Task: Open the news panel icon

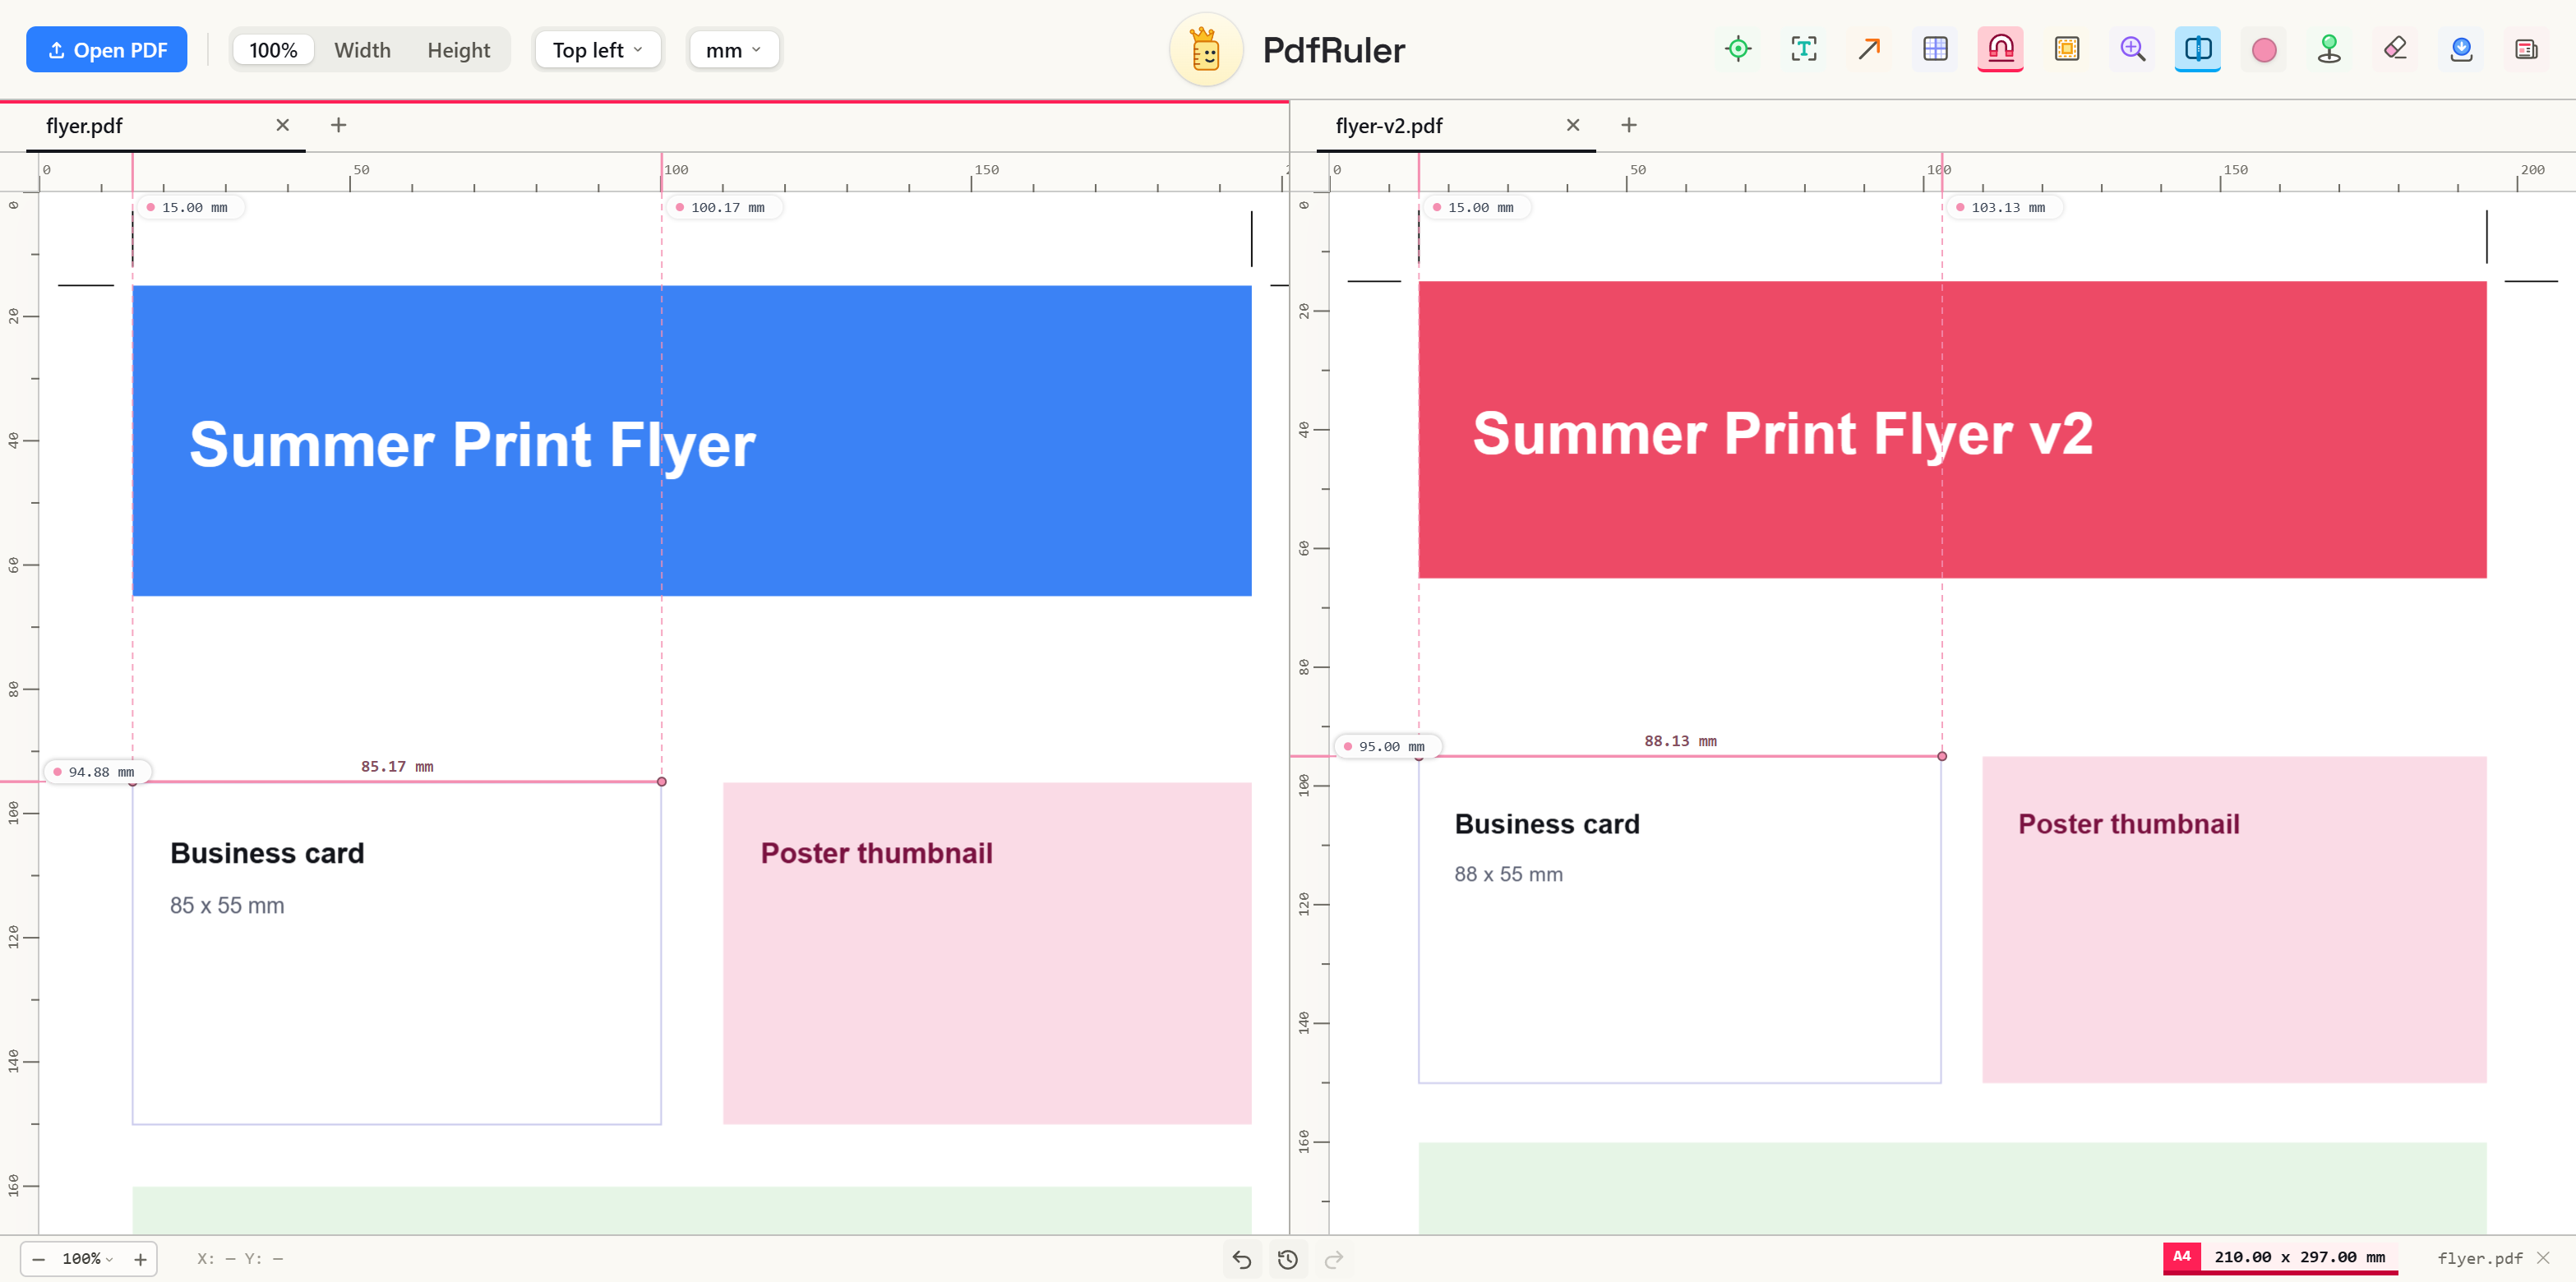Action: click(2526, 49)
